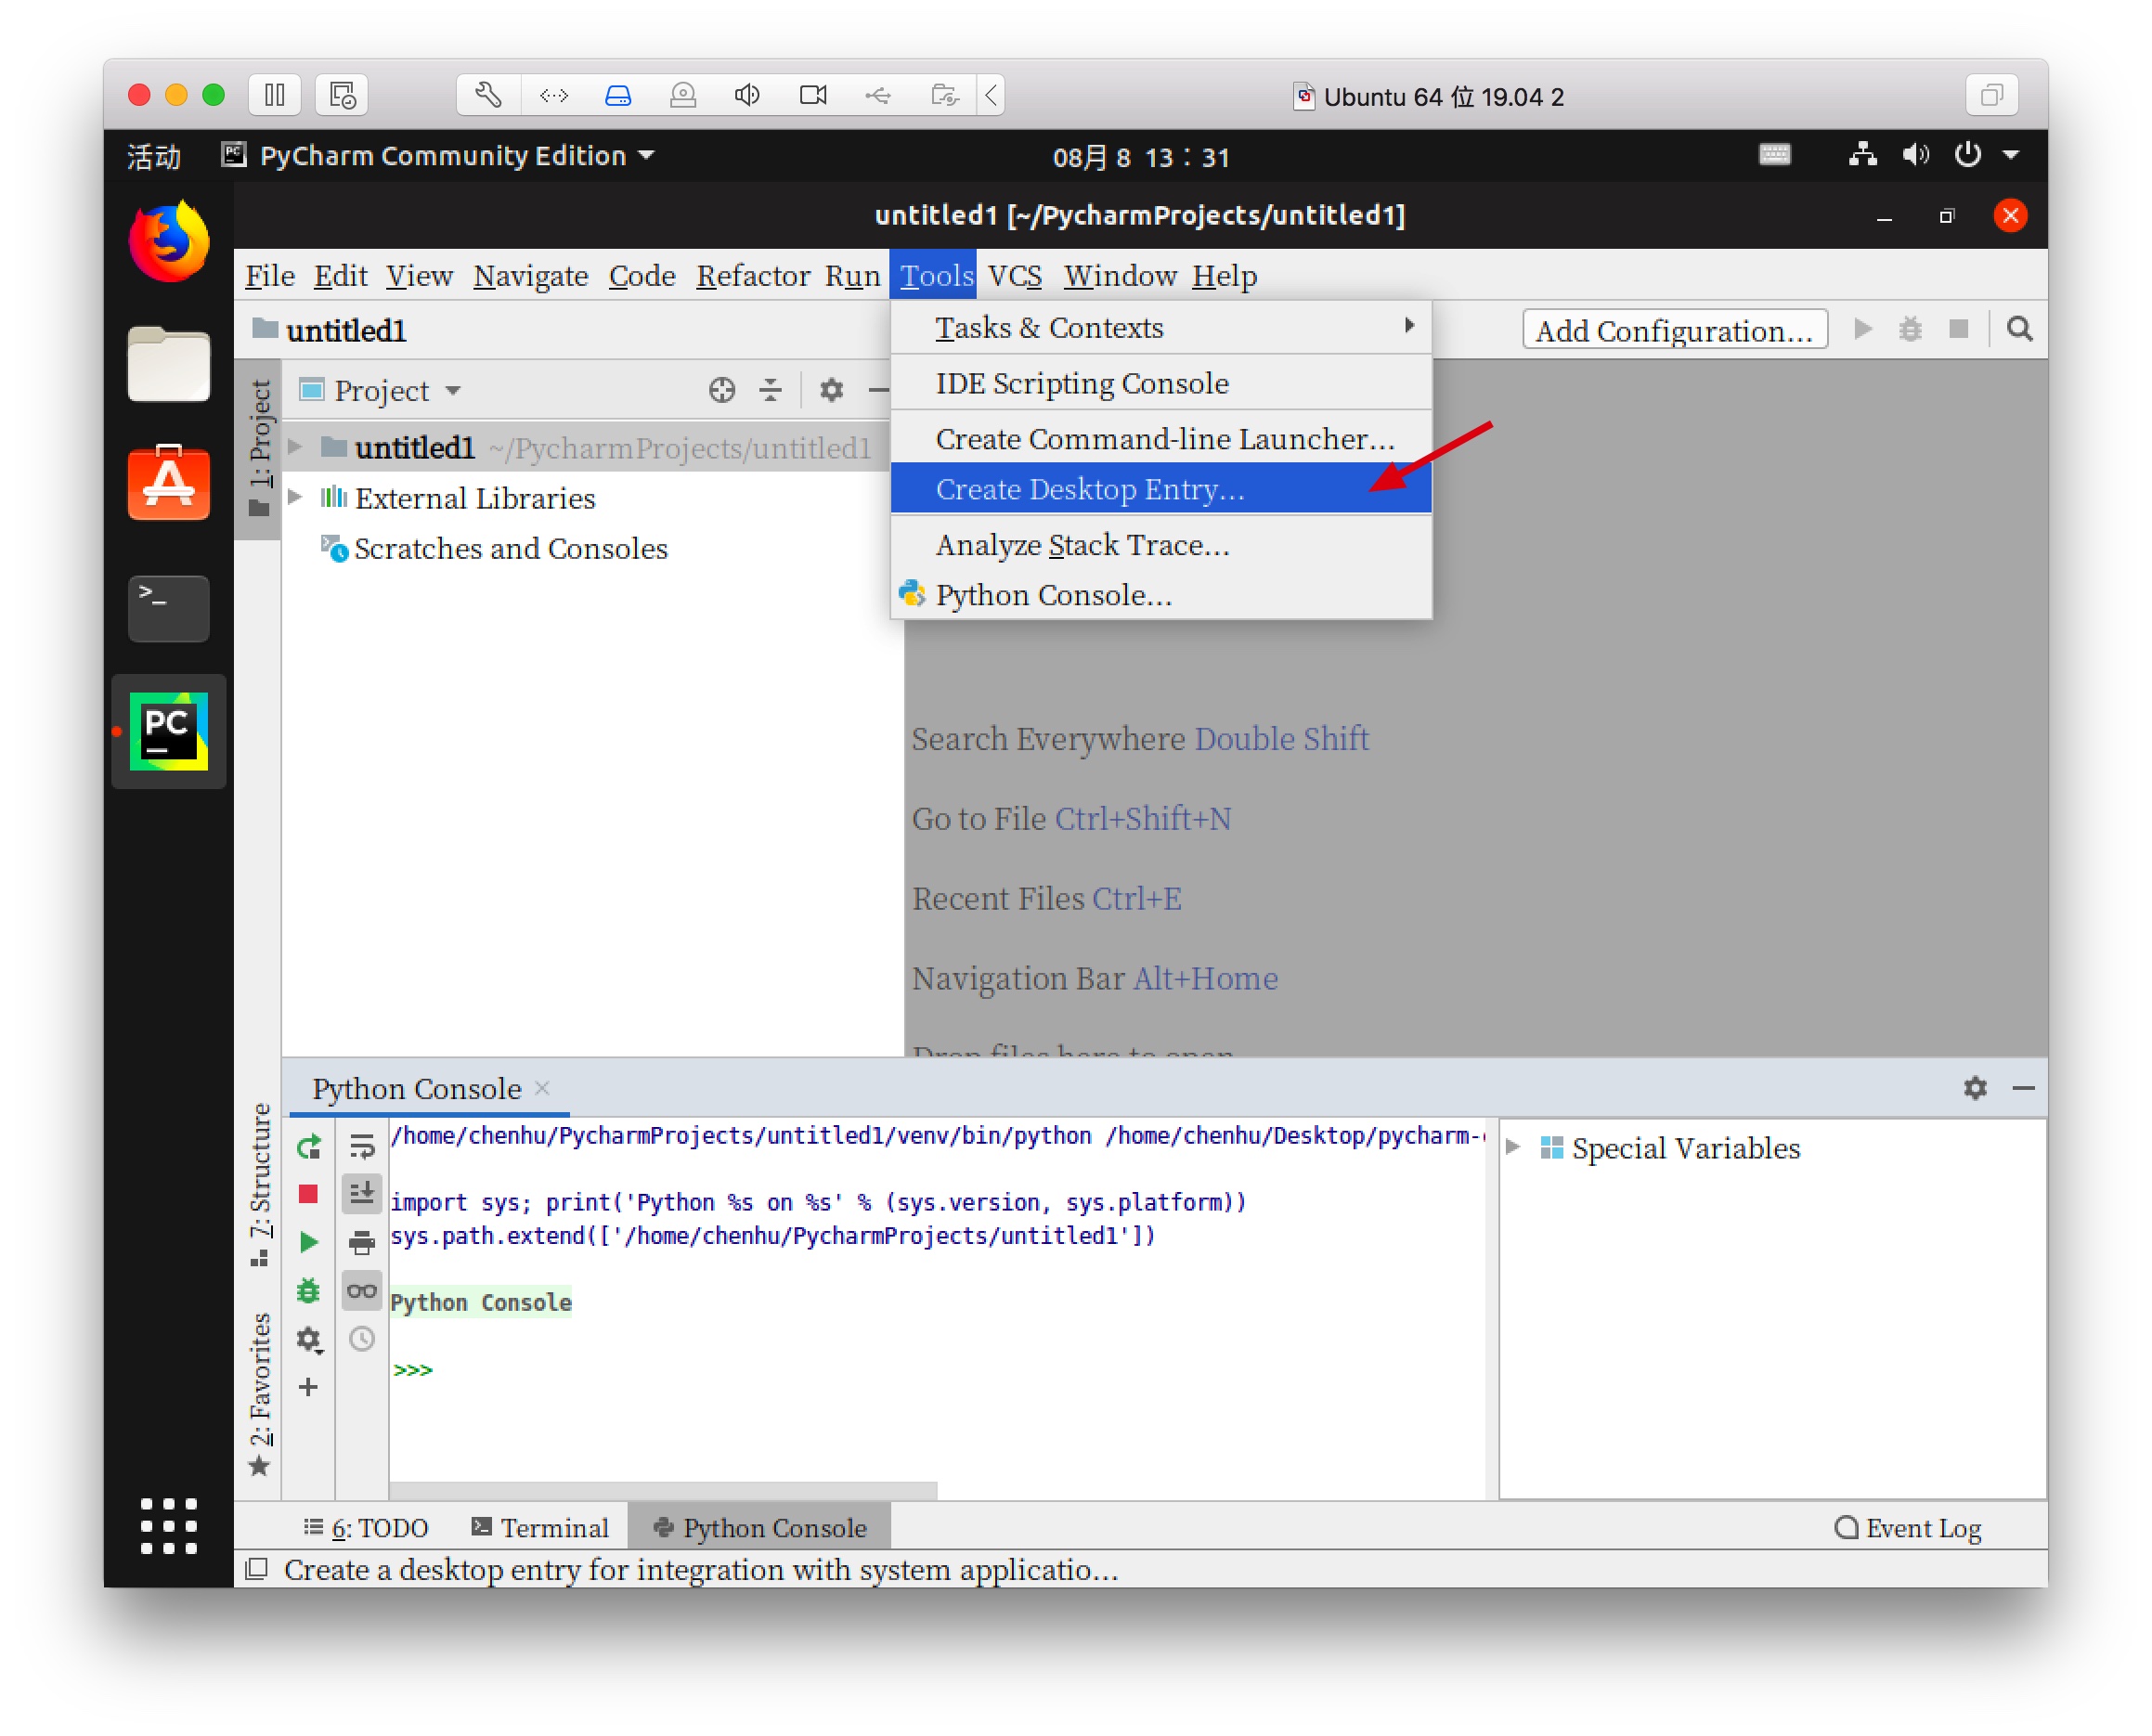Select Analyze Stack Trace... menu item
Viewport: 2152px width, 1736px height.
pyautogui.click(x=1161, y=545)
